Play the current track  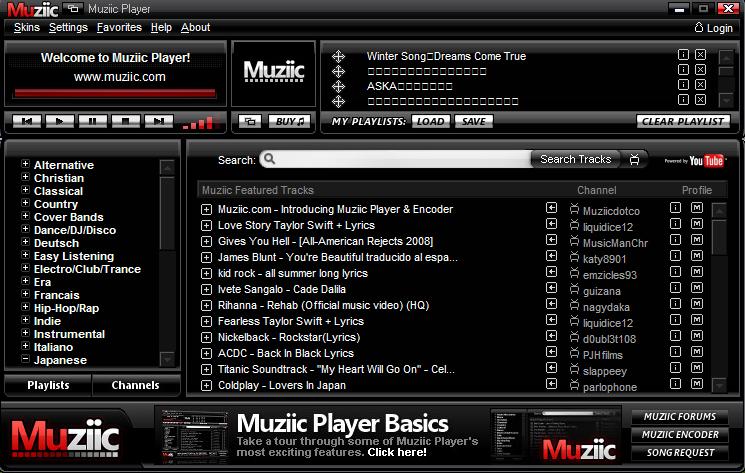tap(59, 122)
